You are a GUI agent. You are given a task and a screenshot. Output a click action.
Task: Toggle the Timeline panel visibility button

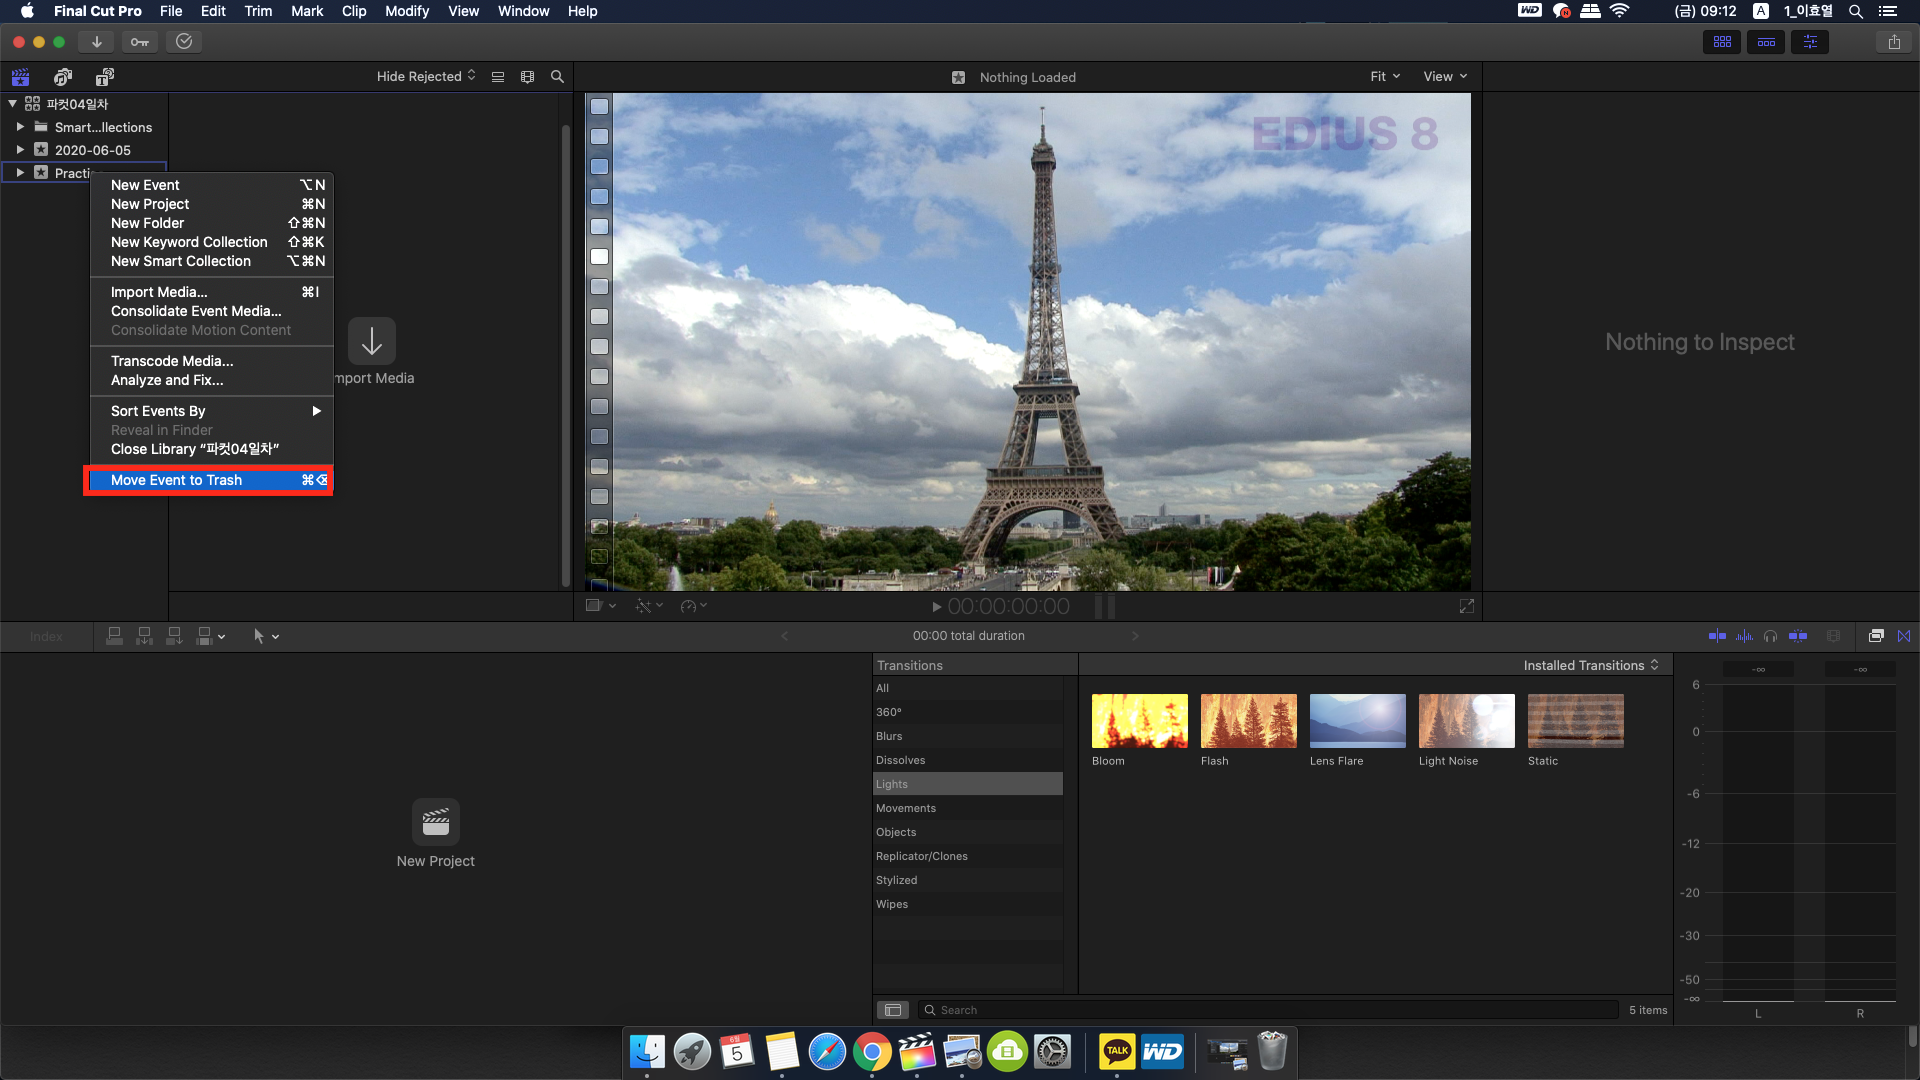point(1766,42)
